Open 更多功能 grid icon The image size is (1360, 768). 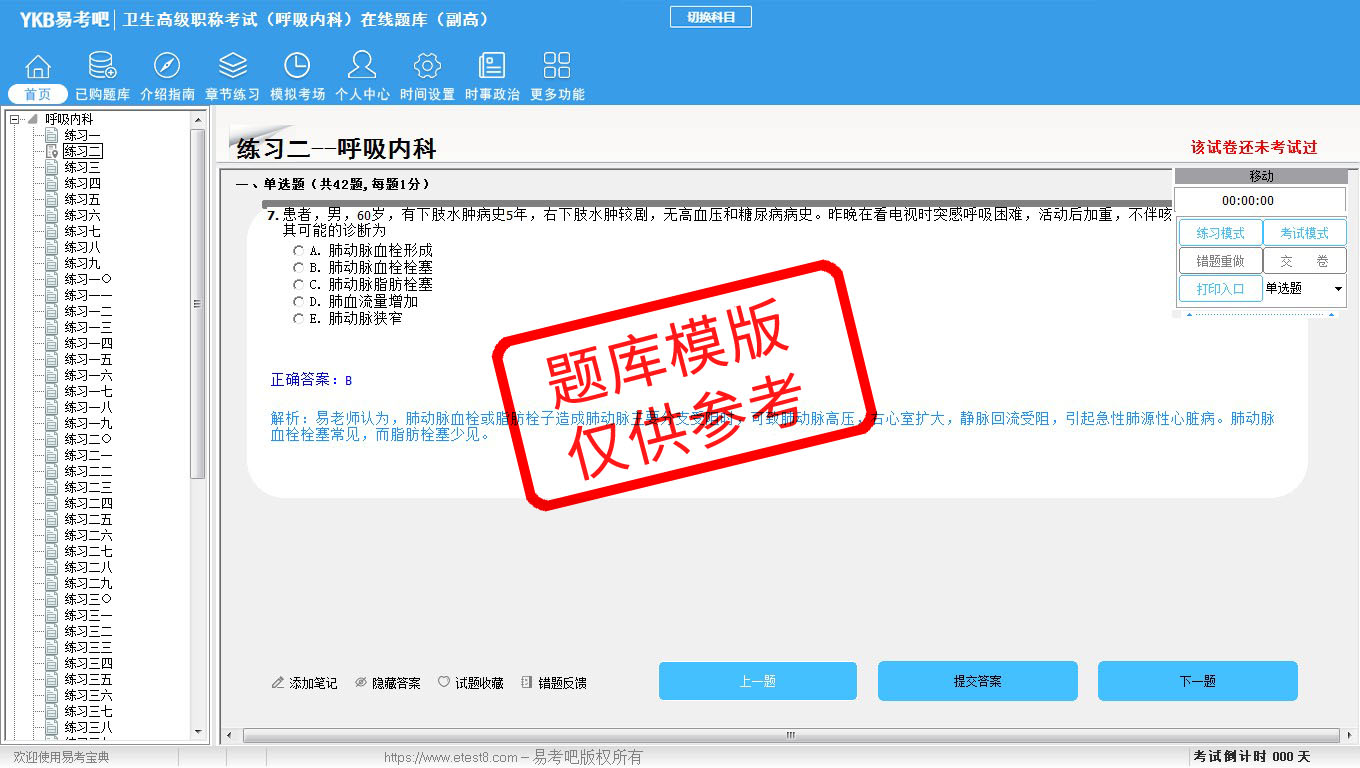pos(557,67)
